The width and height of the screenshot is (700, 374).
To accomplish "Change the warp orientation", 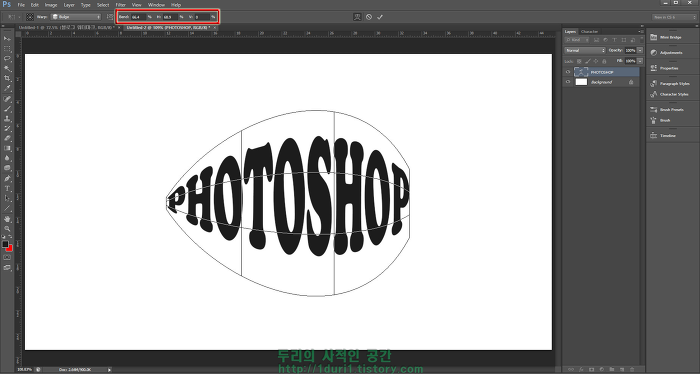I will [x=110, y=17].
